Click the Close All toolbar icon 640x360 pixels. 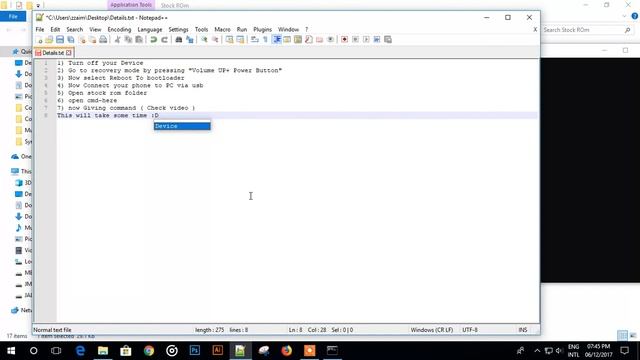(x=93, y=40)
